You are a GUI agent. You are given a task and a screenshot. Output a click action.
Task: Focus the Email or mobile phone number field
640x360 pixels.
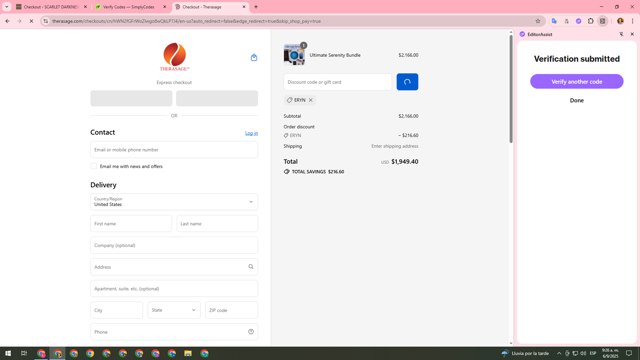[x=174, y=150]
